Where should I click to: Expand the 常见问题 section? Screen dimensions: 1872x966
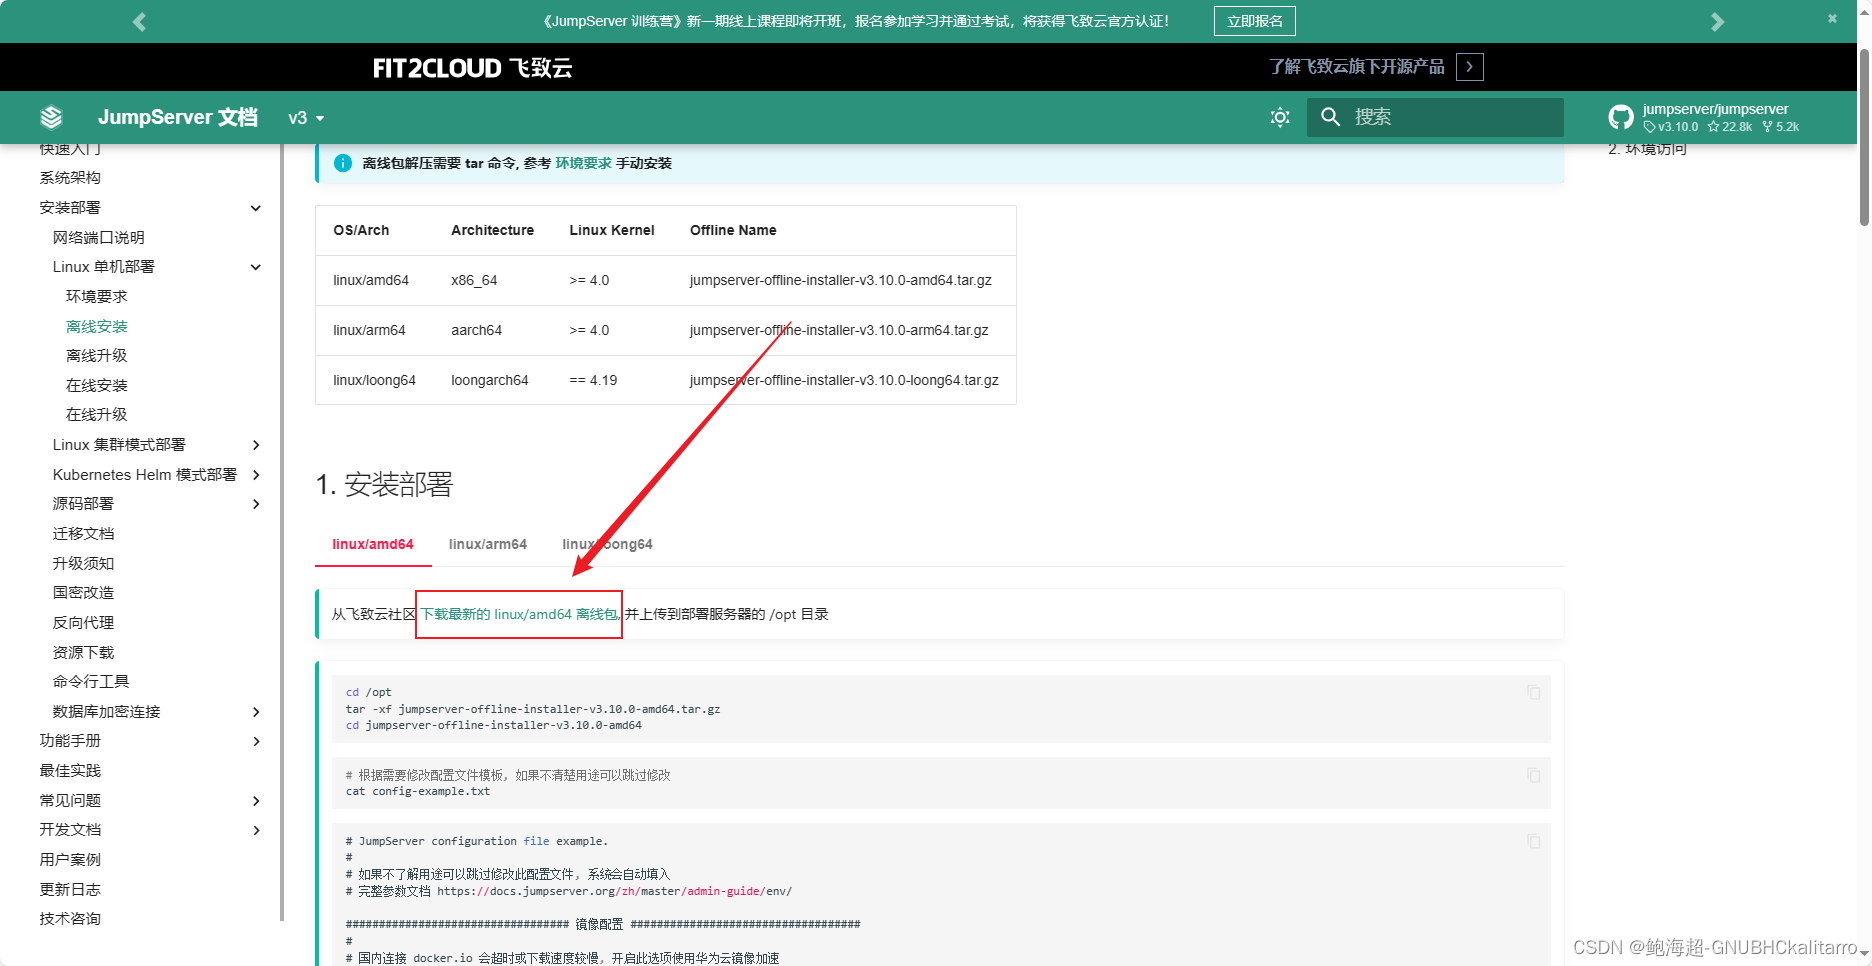tap(256, 801)
